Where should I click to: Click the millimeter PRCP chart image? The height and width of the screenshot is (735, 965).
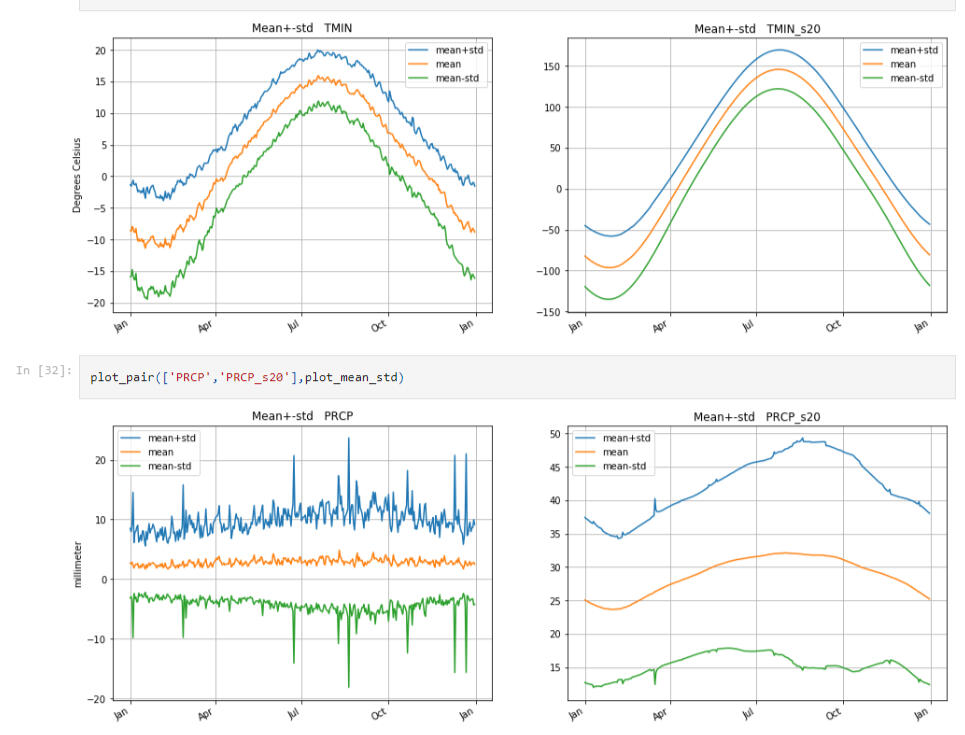pyautogui.click(x=300, y=563)
